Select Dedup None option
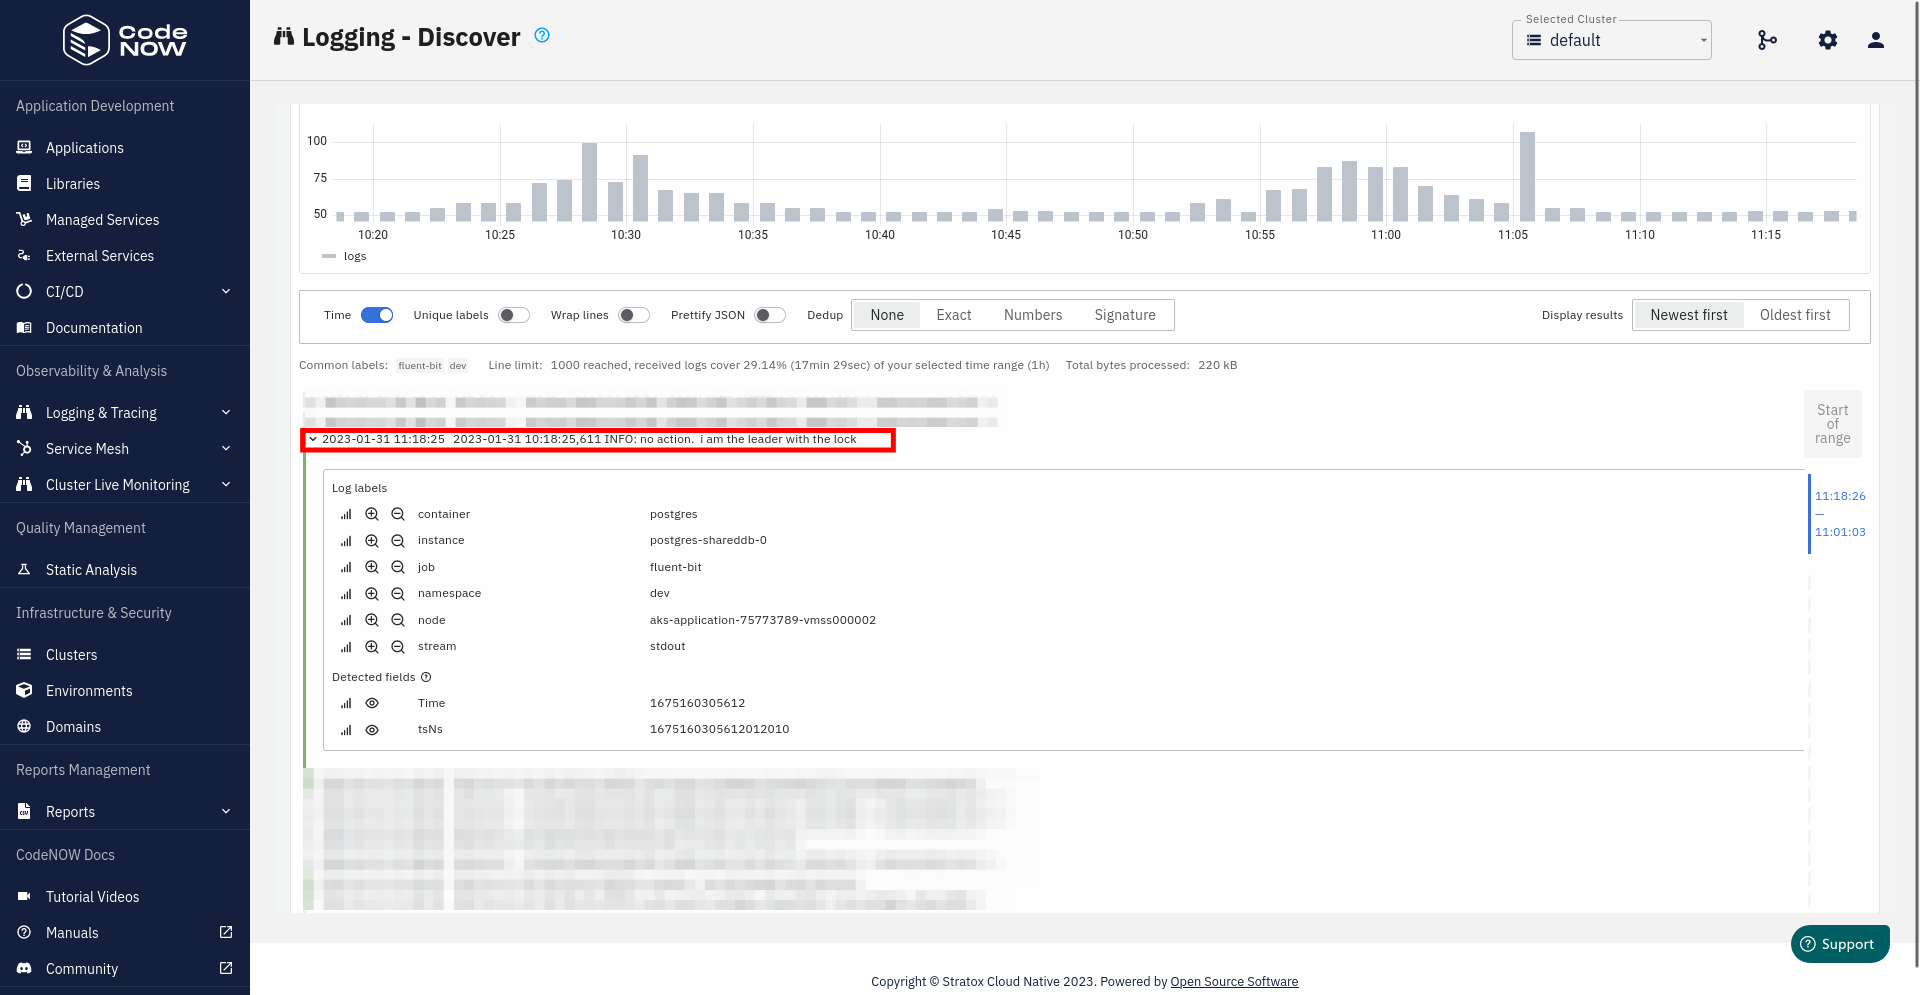 tap(887, 315)
